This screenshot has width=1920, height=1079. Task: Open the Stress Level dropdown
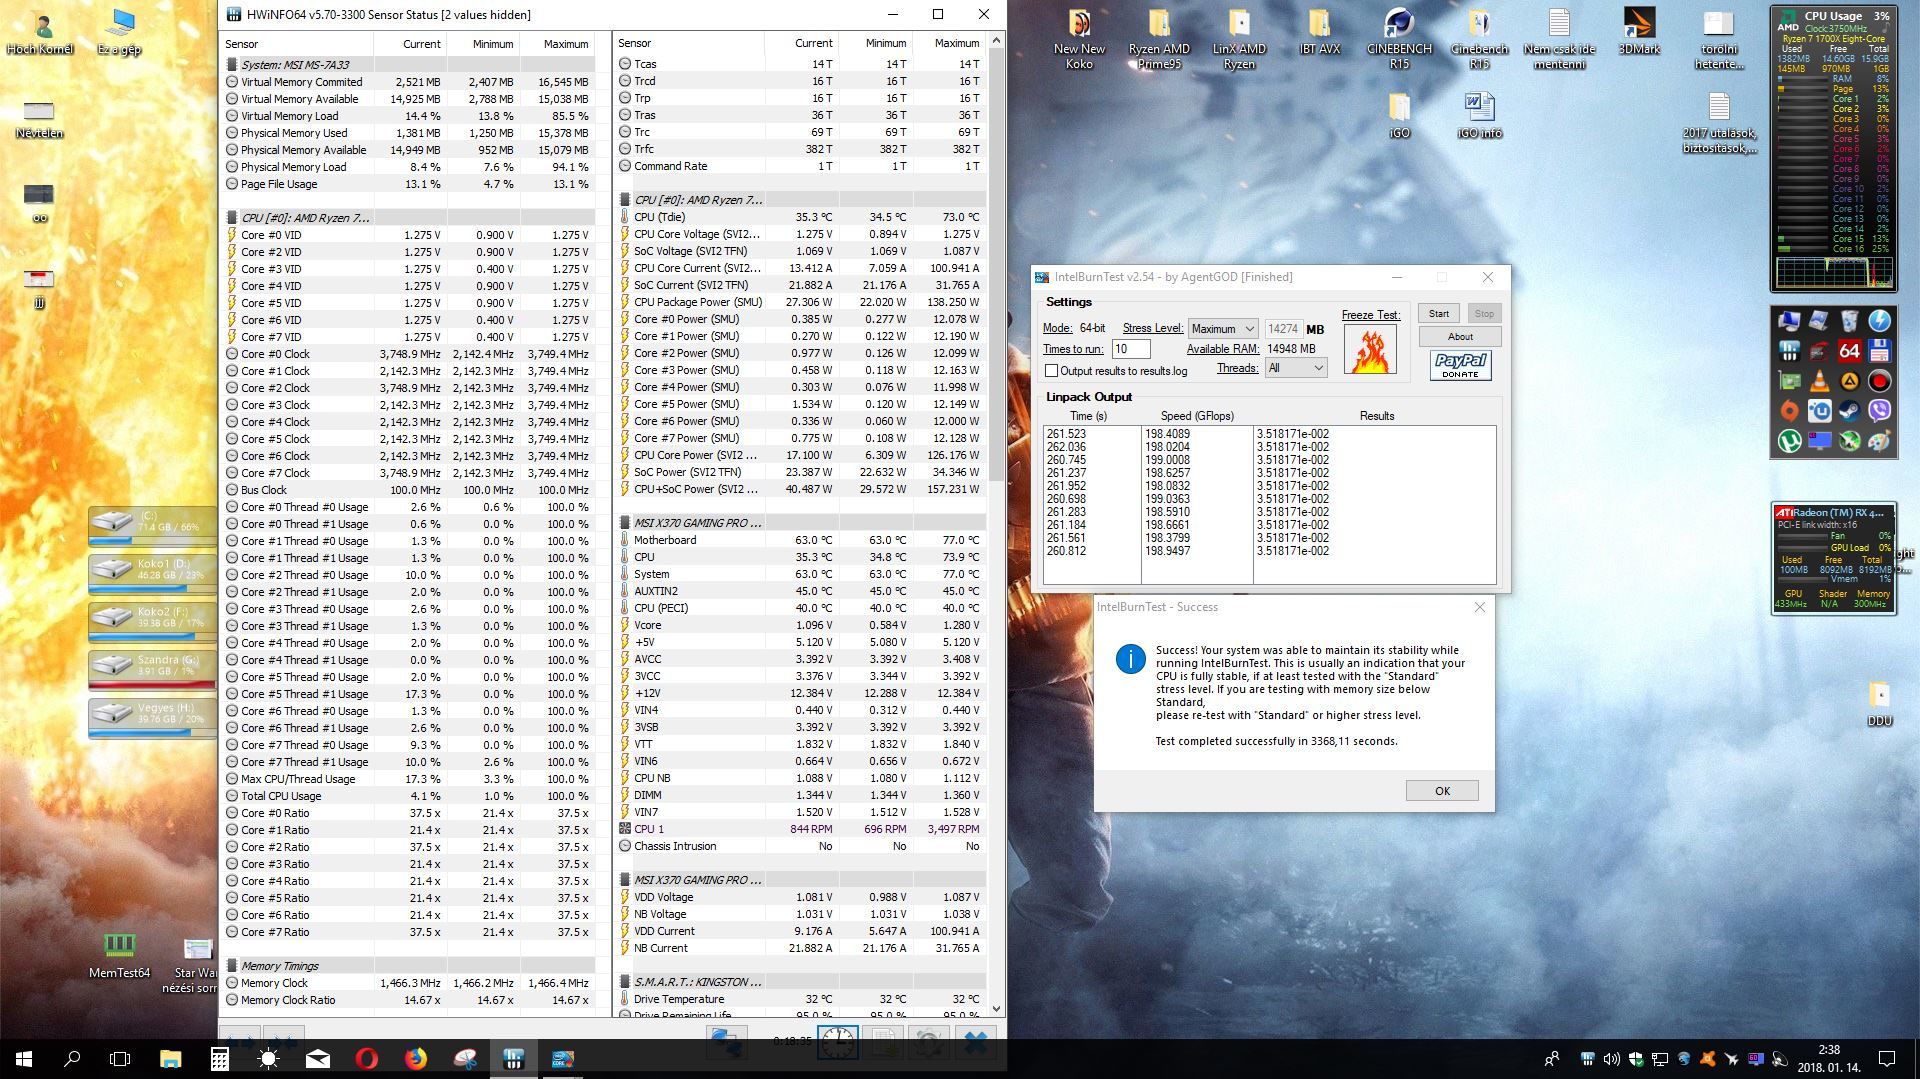click(x=1223, y=329)
